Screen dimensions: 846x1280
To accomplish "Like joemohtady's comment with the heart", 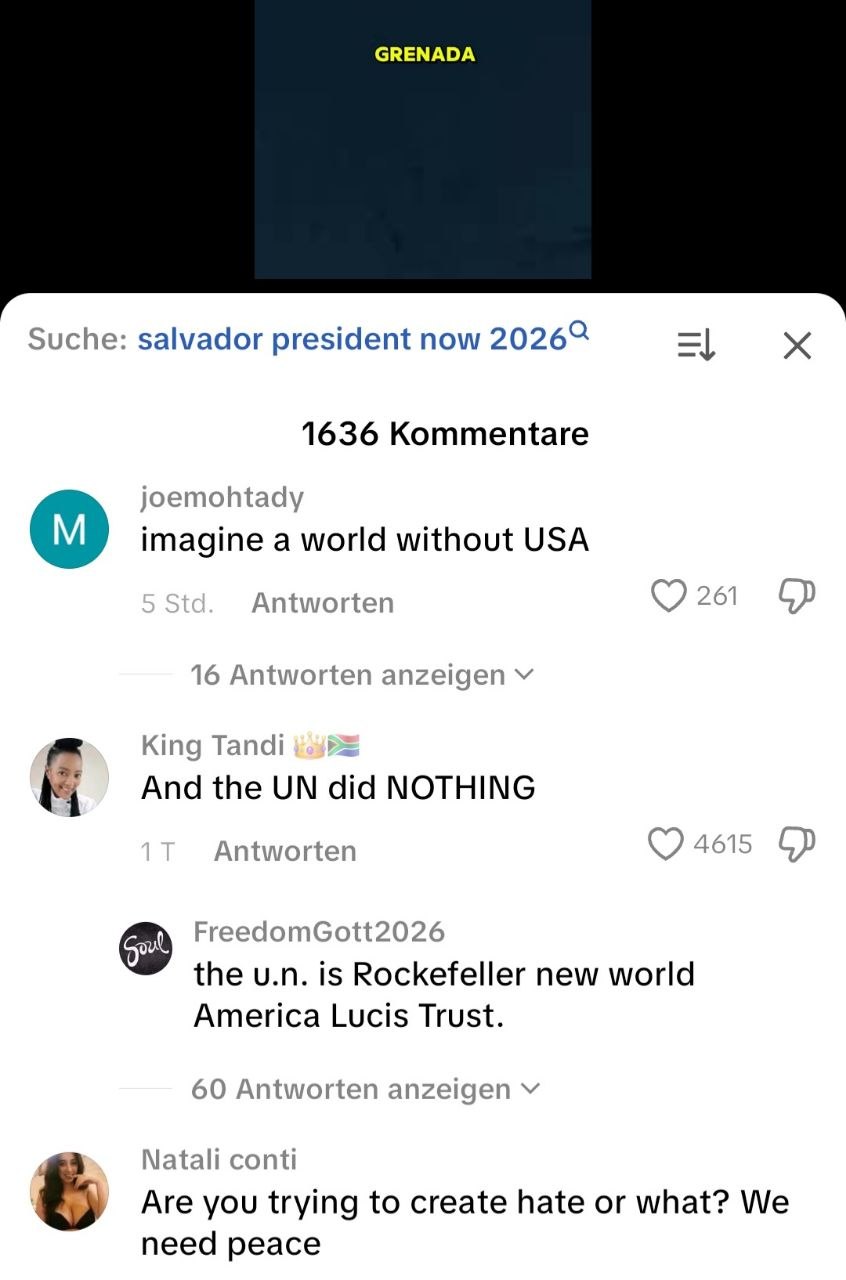I will click(x=666, y=596).
